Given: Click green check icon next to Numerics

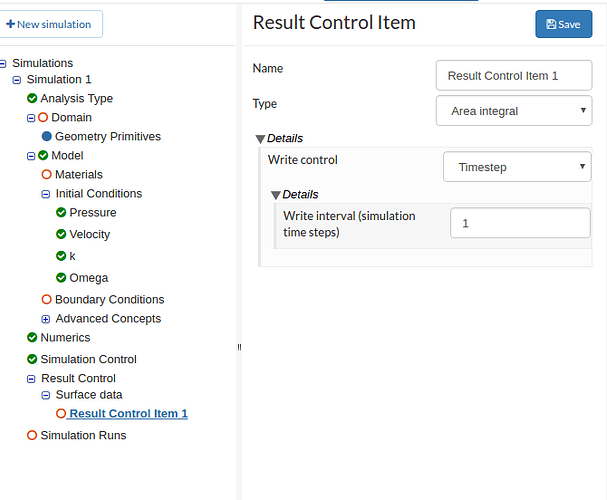Looking at the screenshot, I should pos(32,337).
